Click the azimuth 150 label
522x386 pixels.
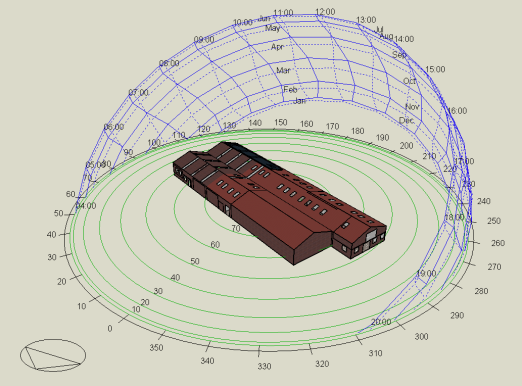pos(281,122)
